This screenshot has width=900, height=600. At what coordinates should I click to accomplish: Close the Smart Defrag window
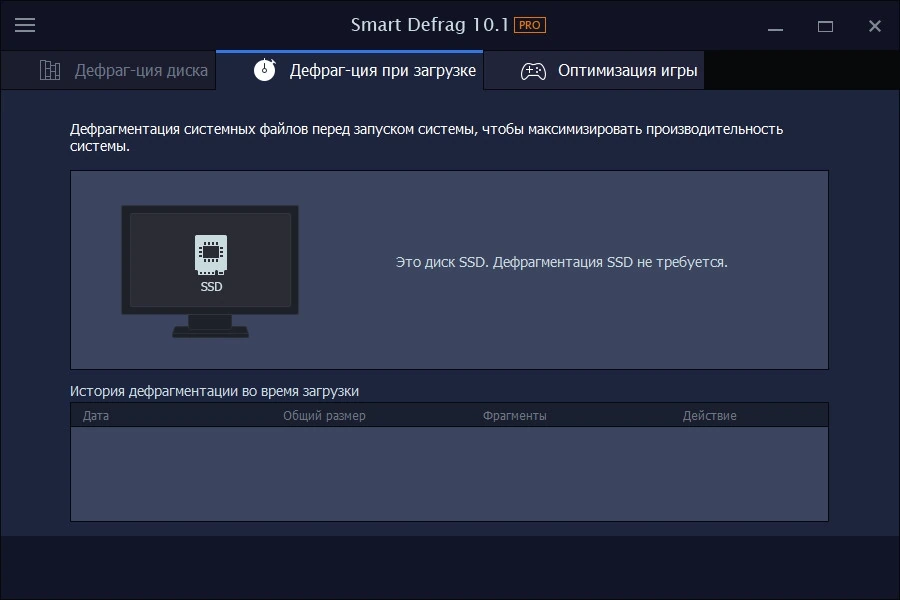[x=875, y=26]
